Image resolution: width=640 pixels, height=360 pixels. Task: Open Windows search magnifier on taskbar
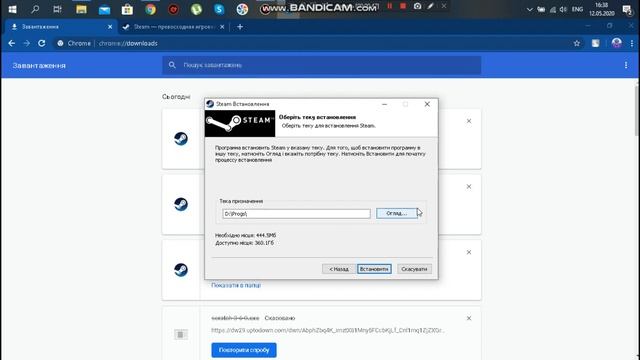pyautogui.click(x=35, y=9)
